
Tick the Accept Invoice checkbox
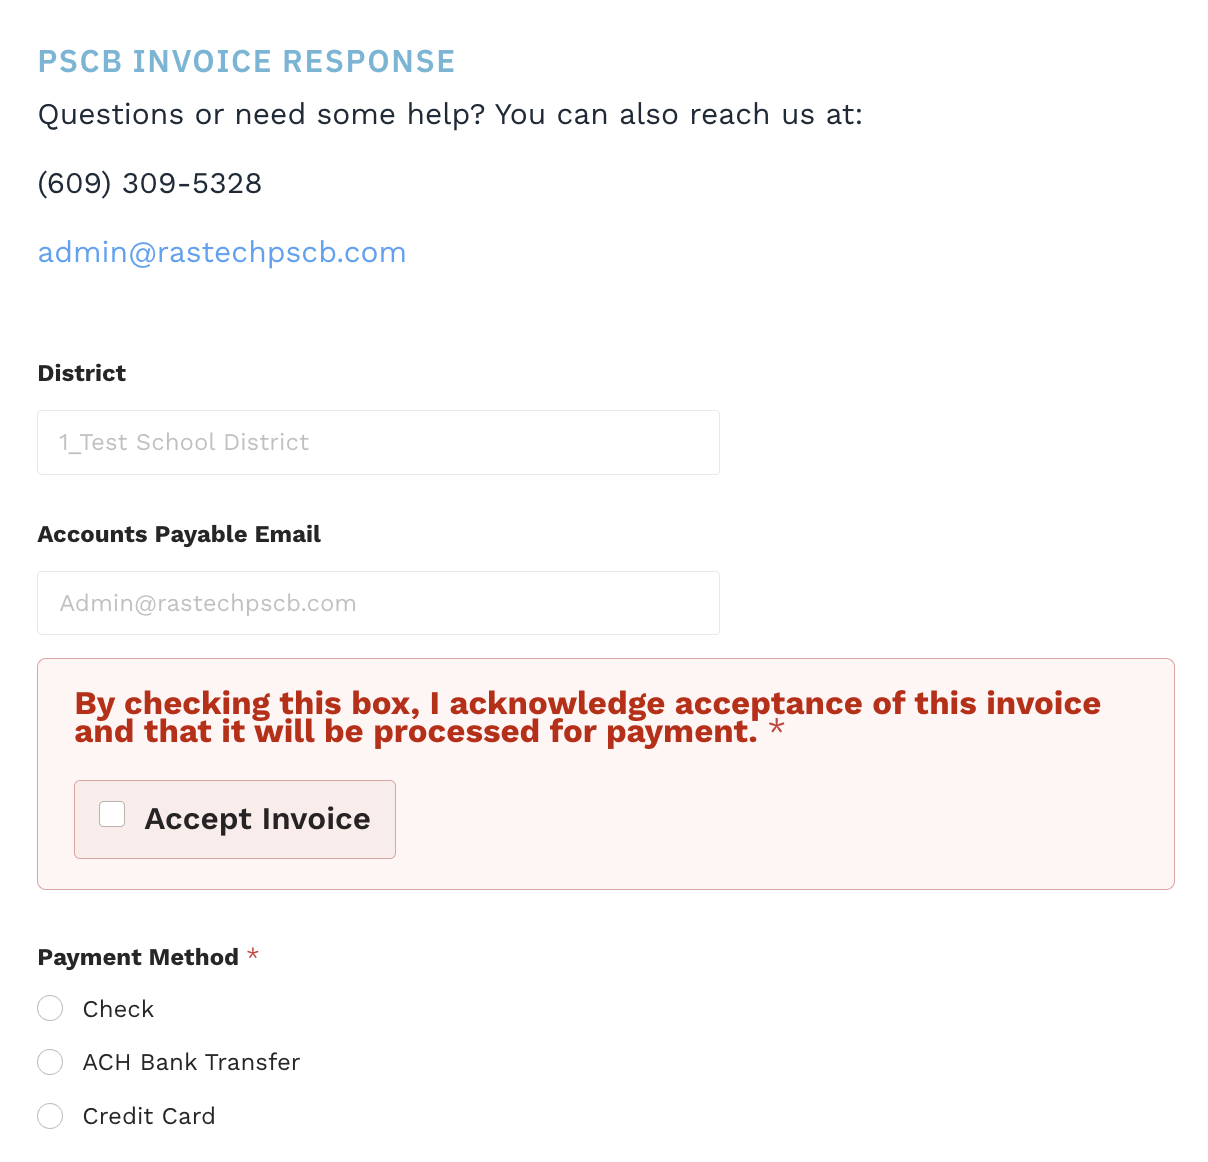[x=112, y=814]
